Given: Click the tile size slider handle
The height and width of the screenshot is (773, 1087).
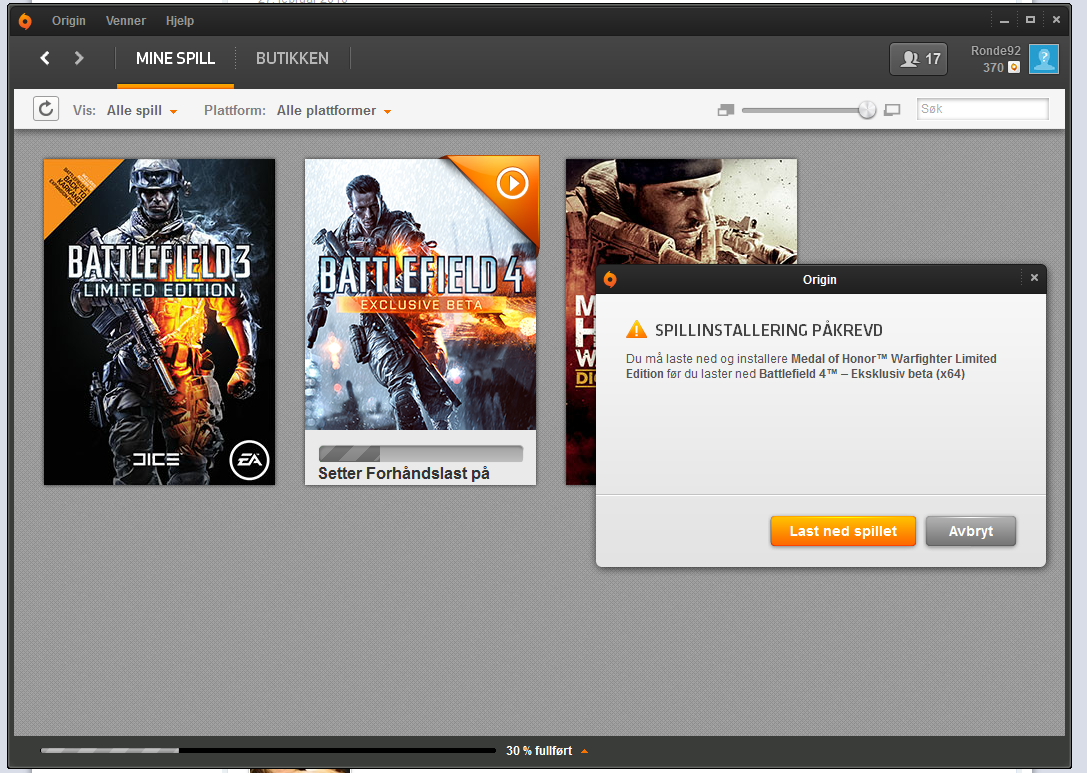Looking at the screenshot, I should pyautogui.click(x=867, y=110).
